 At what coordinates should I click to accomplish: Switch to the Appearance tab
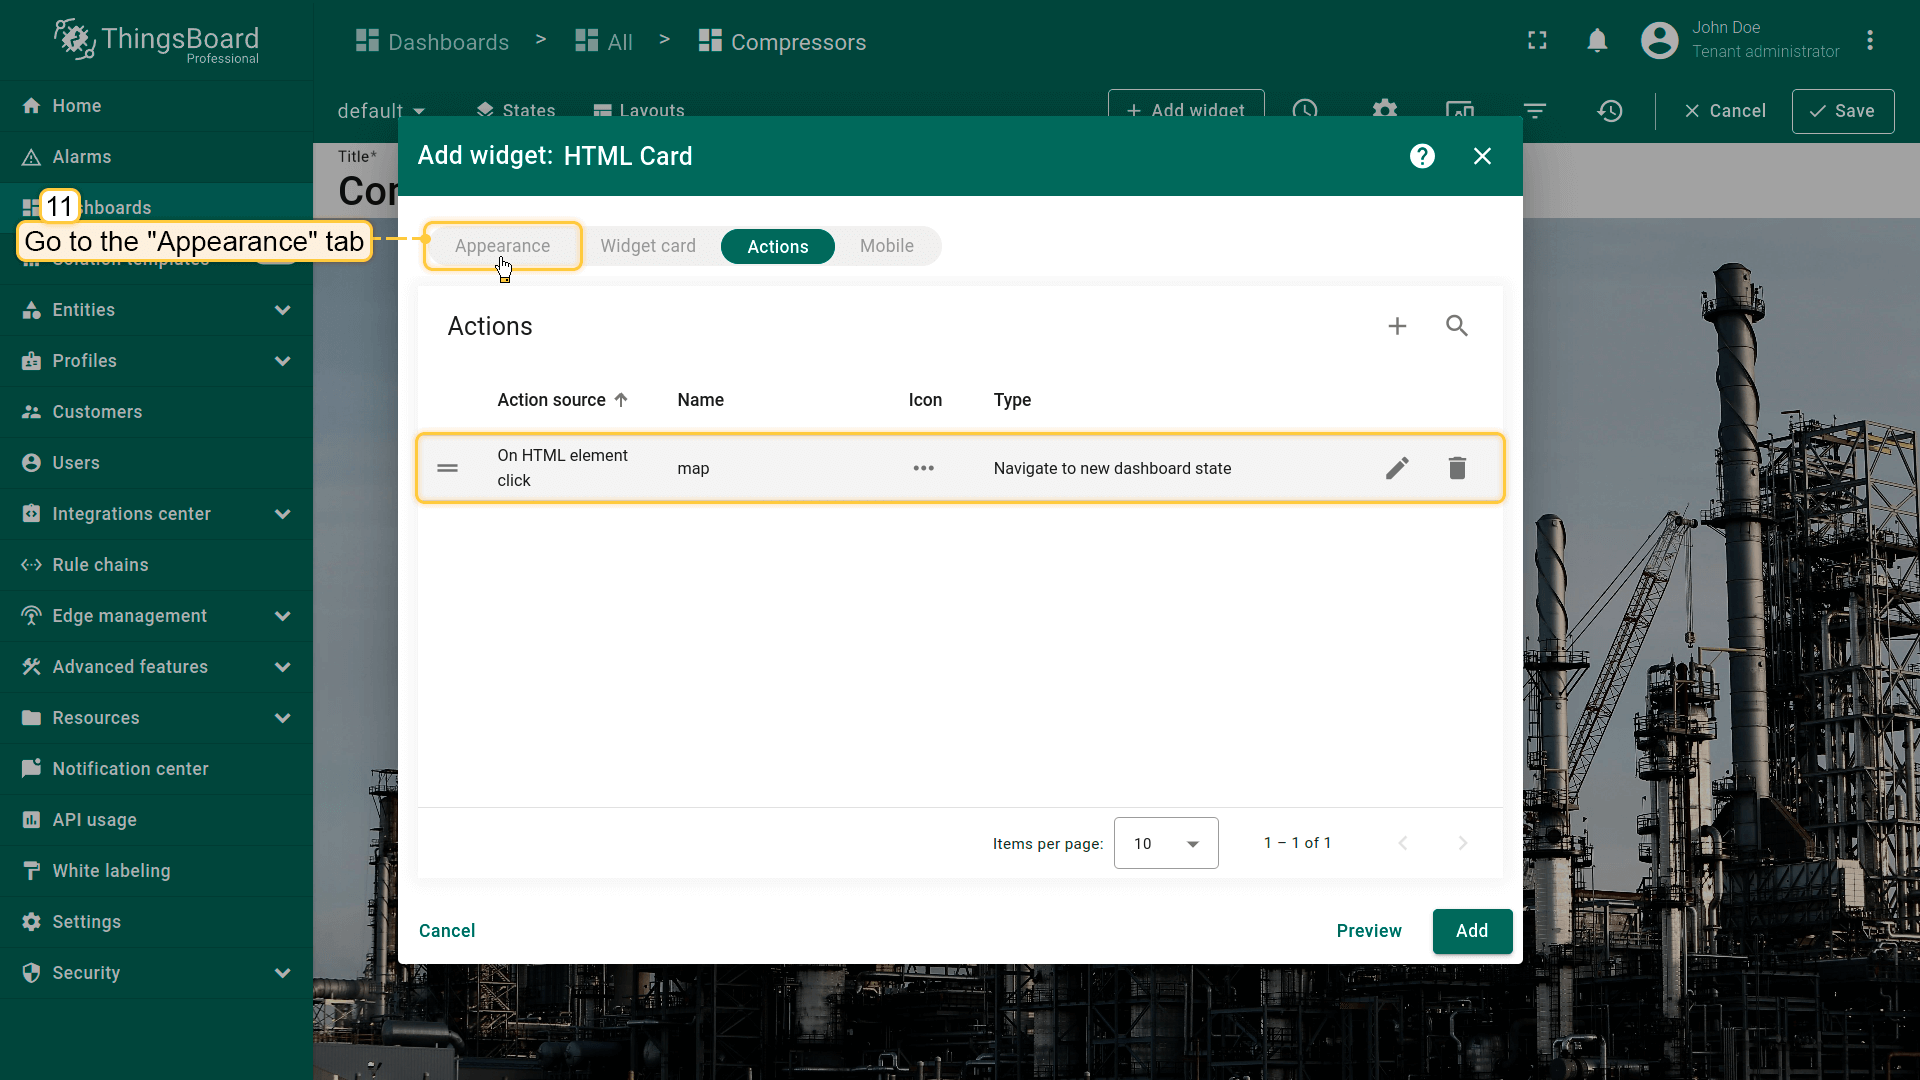tap(502, 246)
